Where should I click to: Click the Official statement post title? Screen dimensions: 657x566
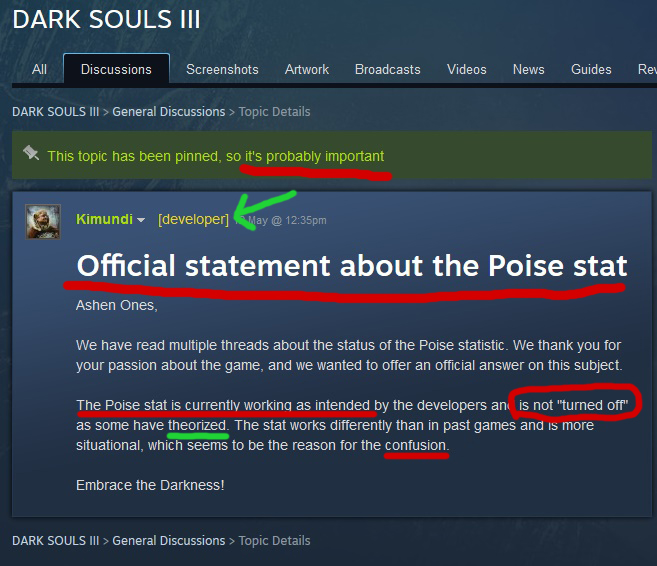[352, 266]
